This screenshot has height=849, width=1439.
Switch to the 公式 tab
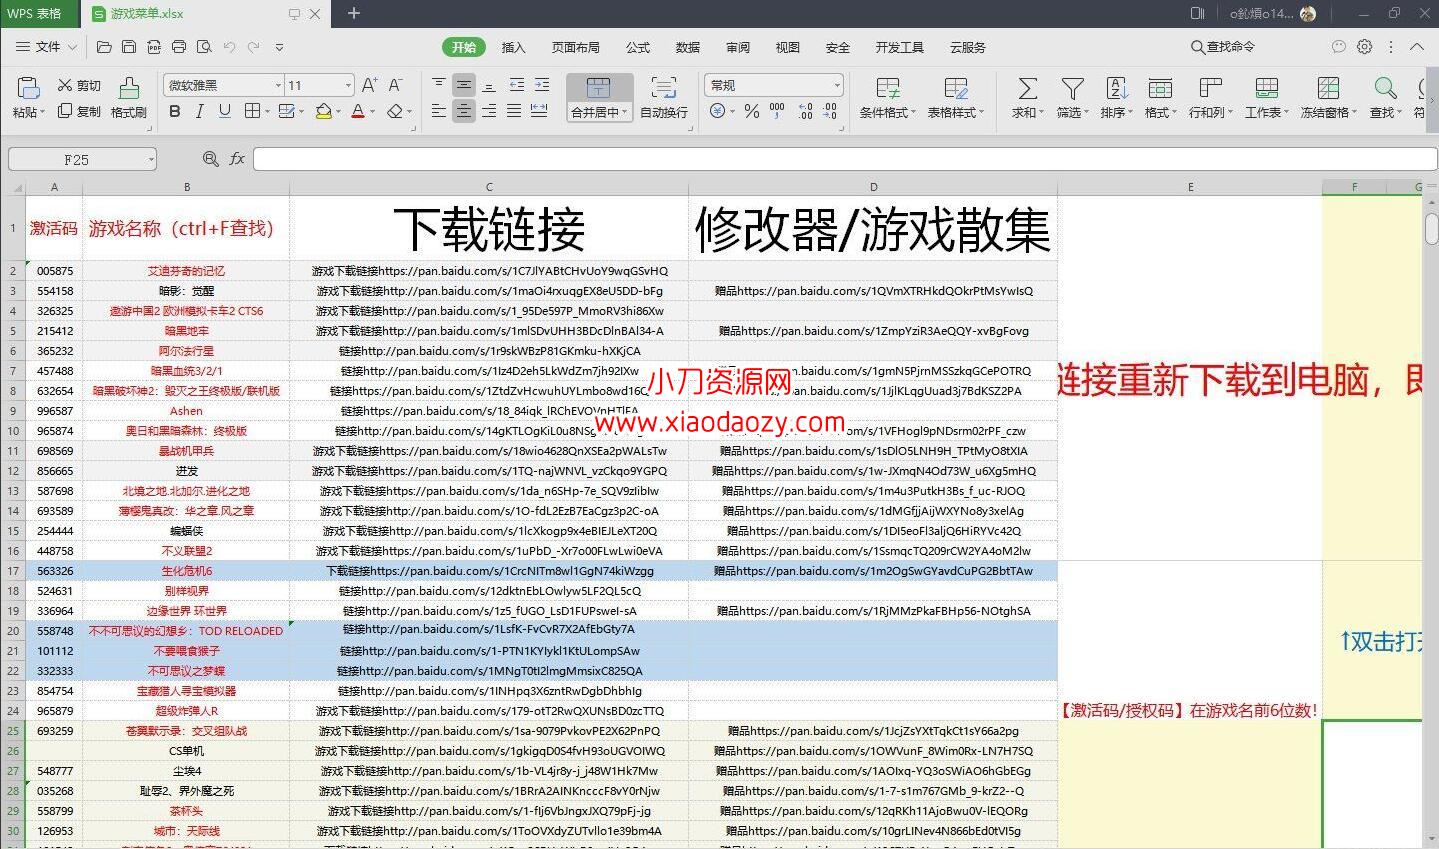coord(638,47)
